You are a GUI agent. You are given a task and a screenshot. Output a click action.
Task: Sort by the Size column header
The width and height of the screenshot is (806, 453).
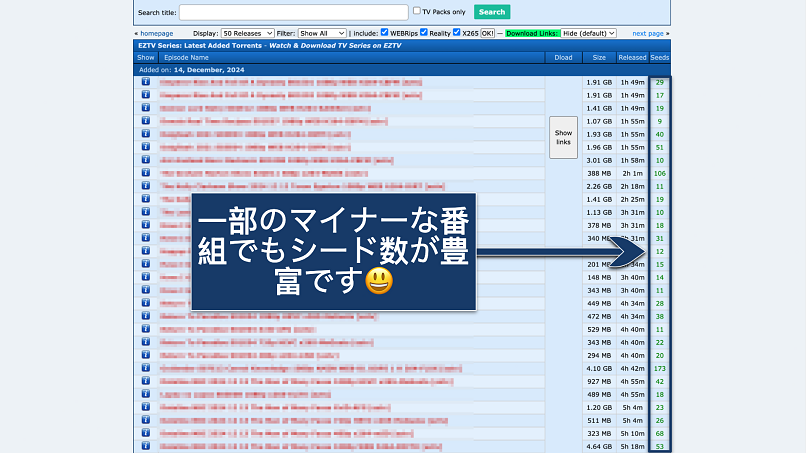[599, 58]
